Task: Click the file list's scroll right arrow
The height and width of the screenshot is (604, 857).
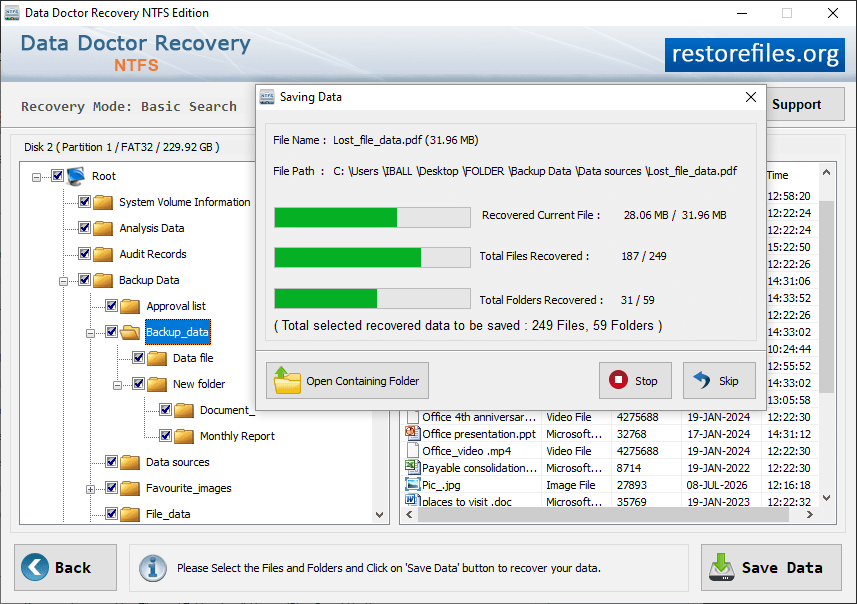Action: pos(809,514)
